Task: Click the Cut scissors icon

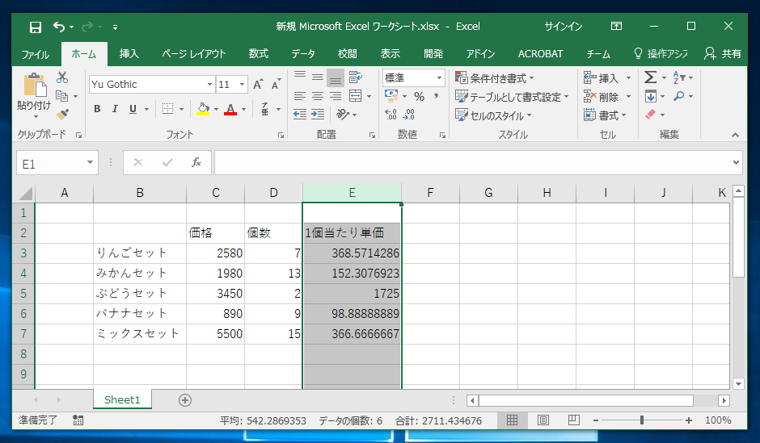Action: pyautogui.click(x=62, y=78)
